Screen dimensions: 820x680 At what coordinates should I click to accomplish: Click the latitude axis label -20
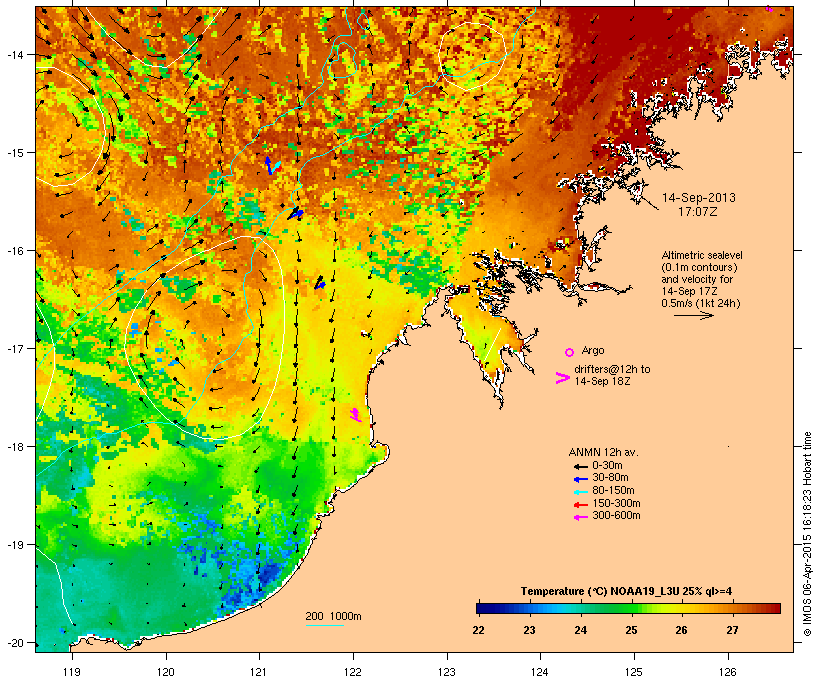pos(15,643)
